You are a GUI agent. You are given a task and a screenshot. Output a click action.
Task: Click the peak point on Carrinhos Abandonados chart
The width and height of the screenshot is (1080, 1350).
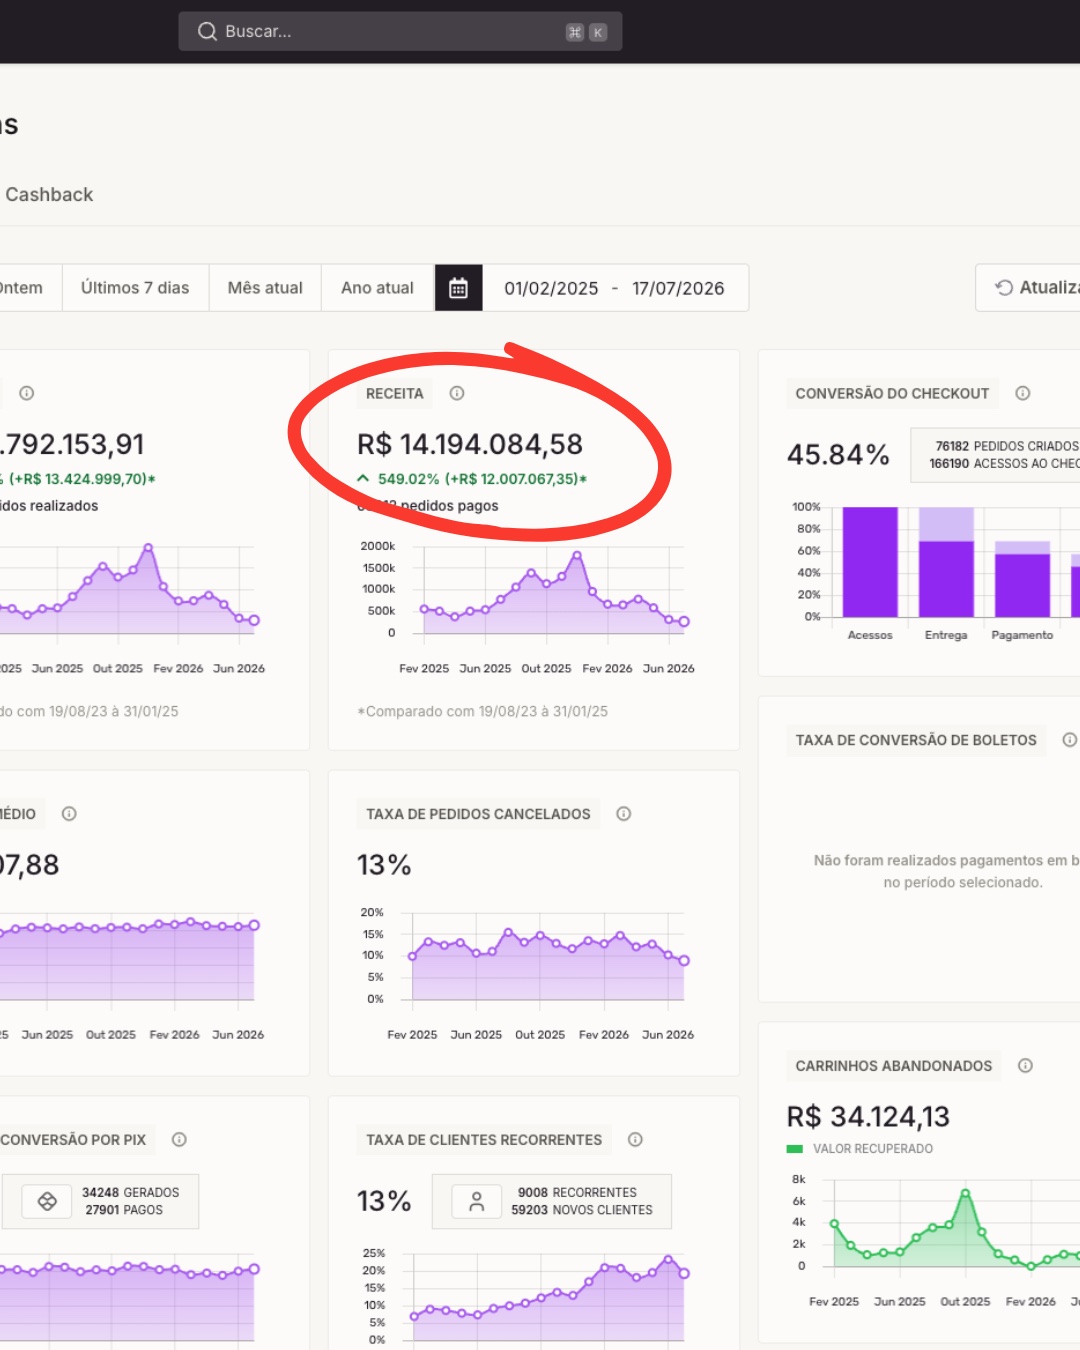(x=965, y=1193)
